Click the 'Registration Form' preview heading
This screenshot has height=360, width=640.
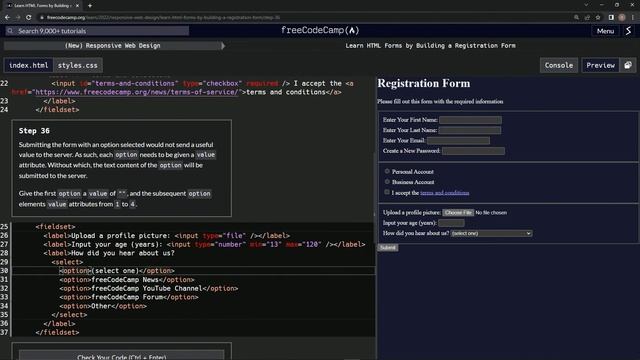tap(424, 83)
